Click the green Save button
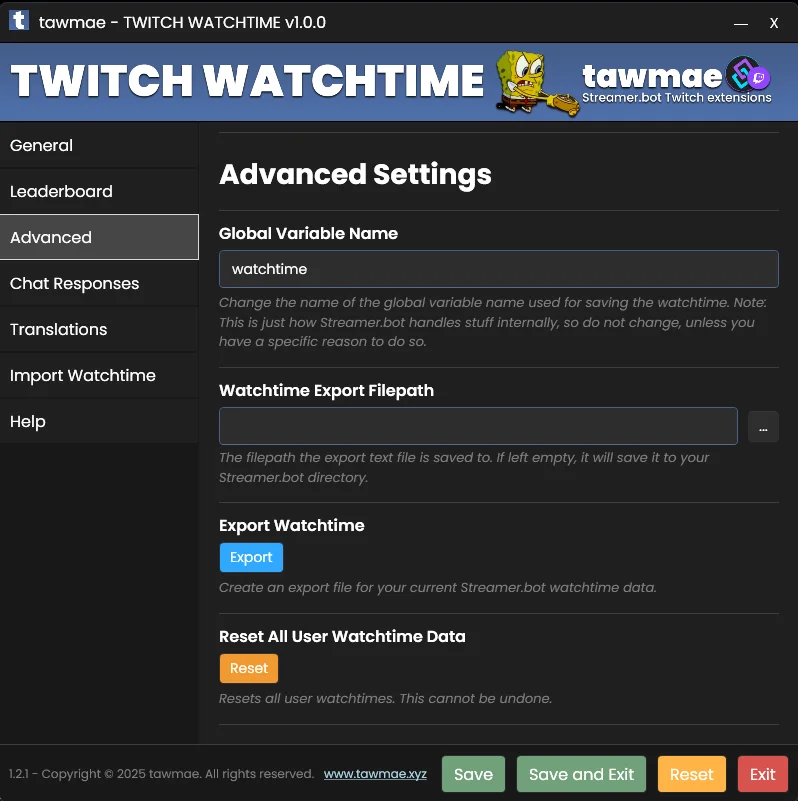Viewport: 798px width, 801px height. [x=473, y=774]
